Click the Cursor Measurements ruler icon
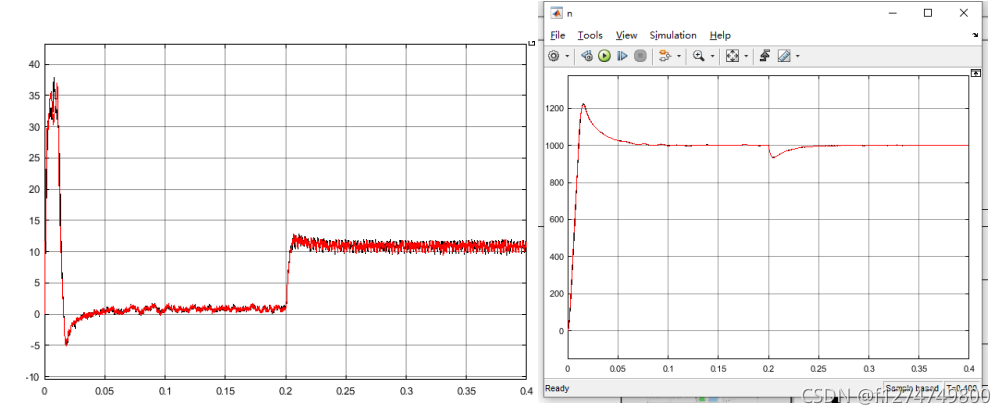The height and width of the screenshot is (414, 1006). [784, 56]
